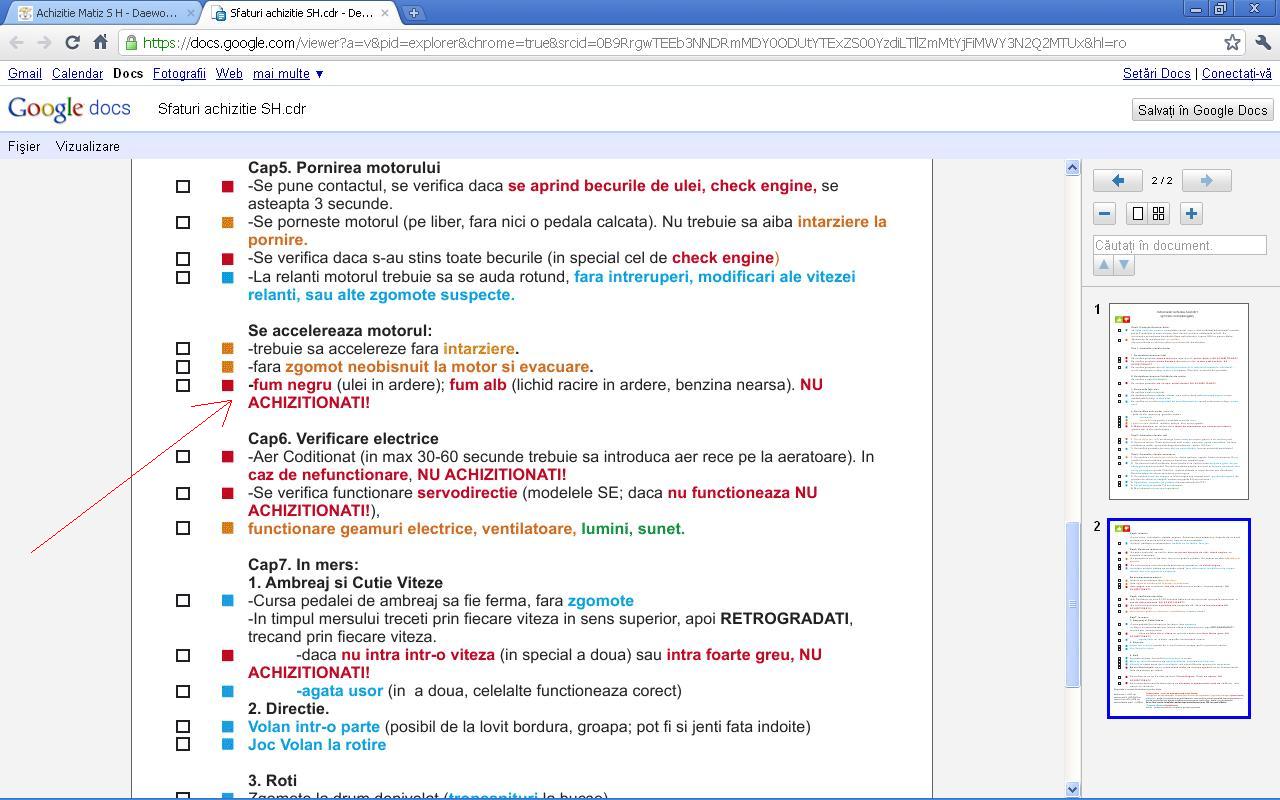
Task: Click Google docs logo
Action: [x=69, y=109]
